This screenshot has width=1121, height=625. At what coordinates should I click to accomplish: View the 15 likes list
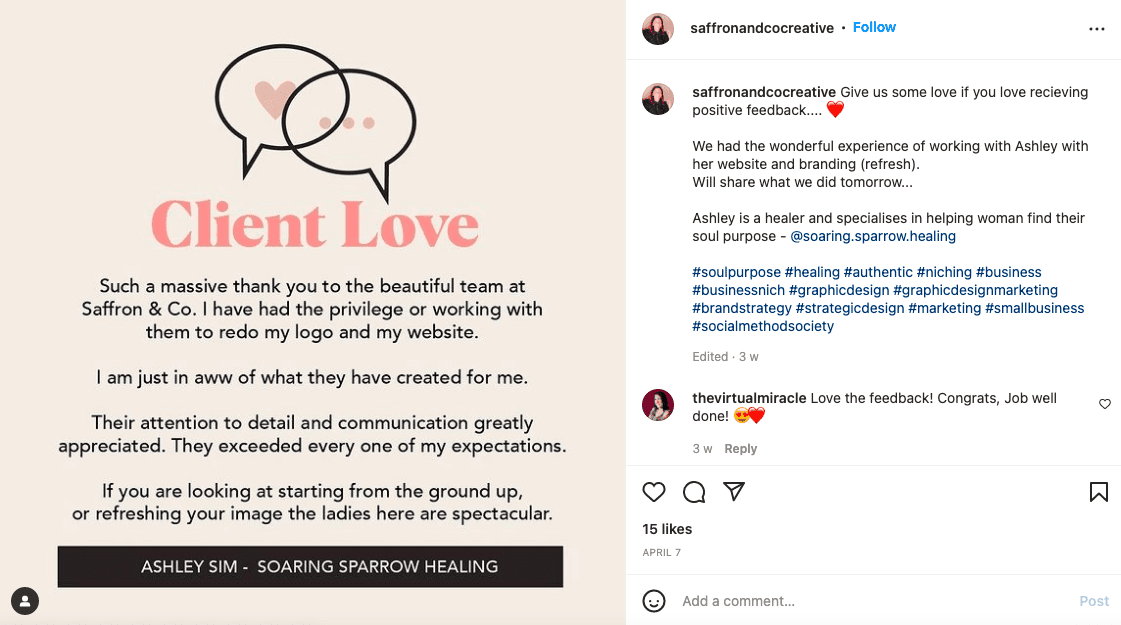click(667, 529)
